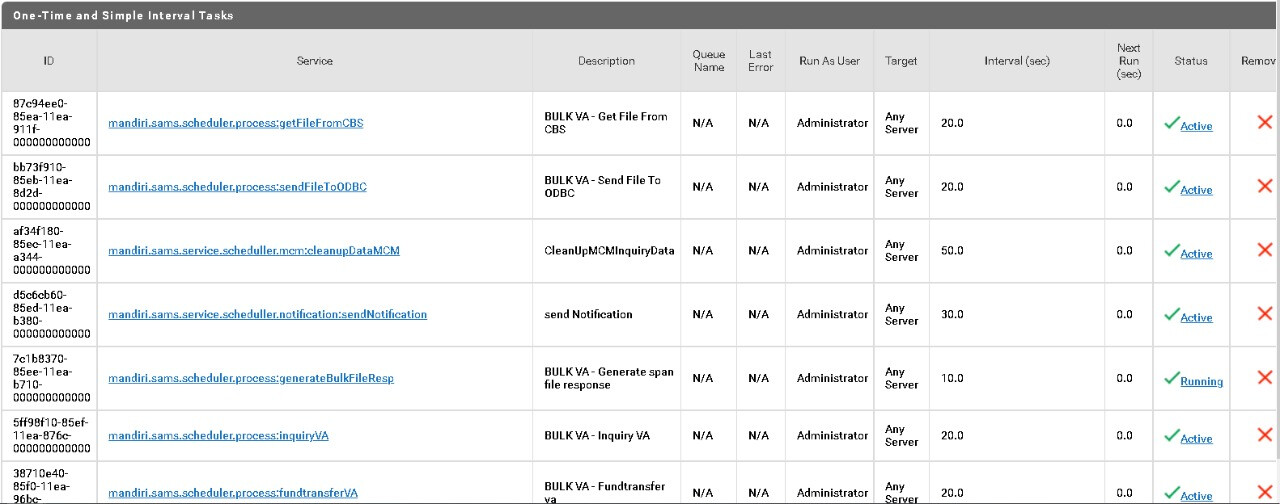
Task: Click red X for generateBulkFileResp task
Action: [x=1264, y=378]
